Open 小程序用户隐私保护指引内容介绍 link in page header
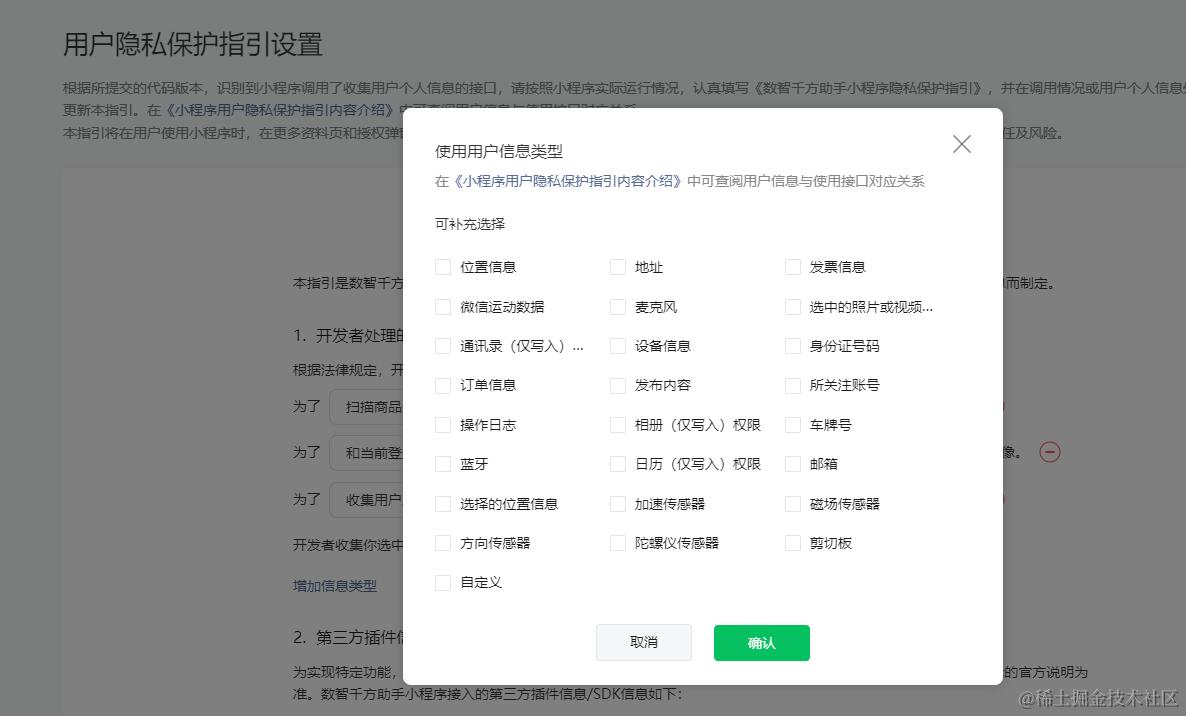 coord(280,110)
